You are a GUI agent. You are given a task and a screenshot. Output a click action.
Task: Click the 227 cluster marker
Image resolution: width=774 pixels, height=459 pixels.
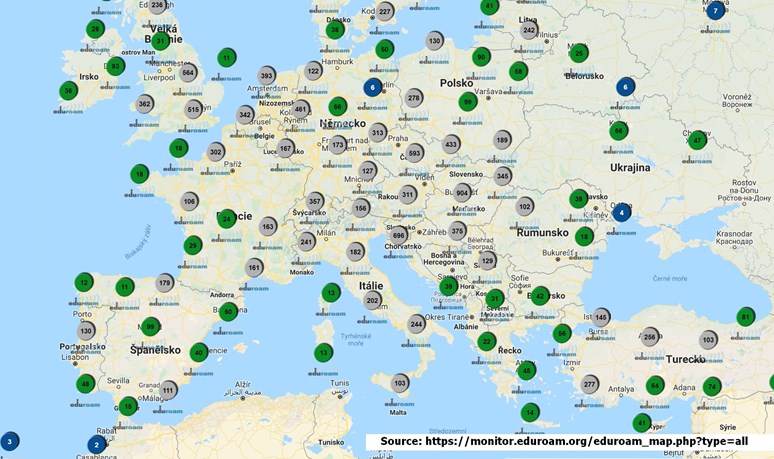386,12
